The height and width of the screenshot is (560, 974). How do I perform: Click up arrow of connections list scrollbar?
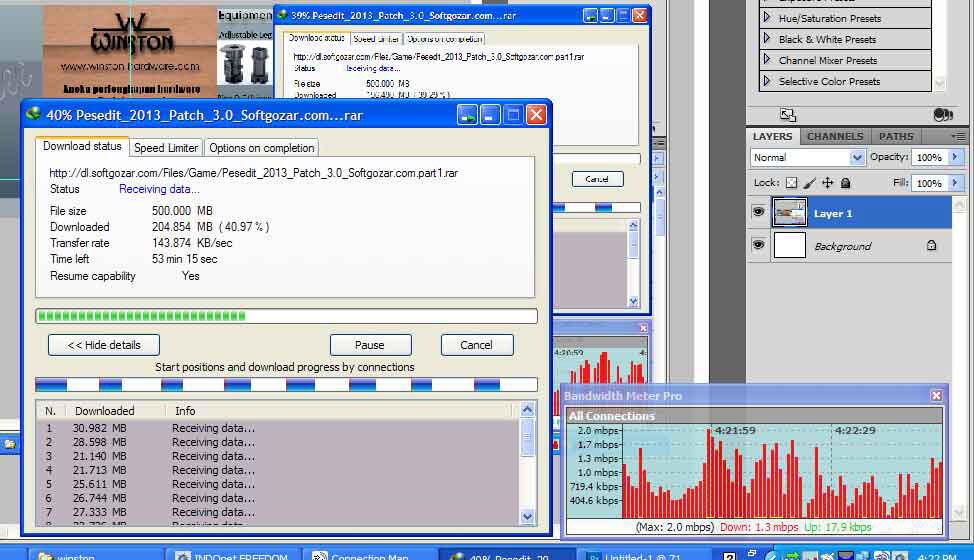click(527, 409)
